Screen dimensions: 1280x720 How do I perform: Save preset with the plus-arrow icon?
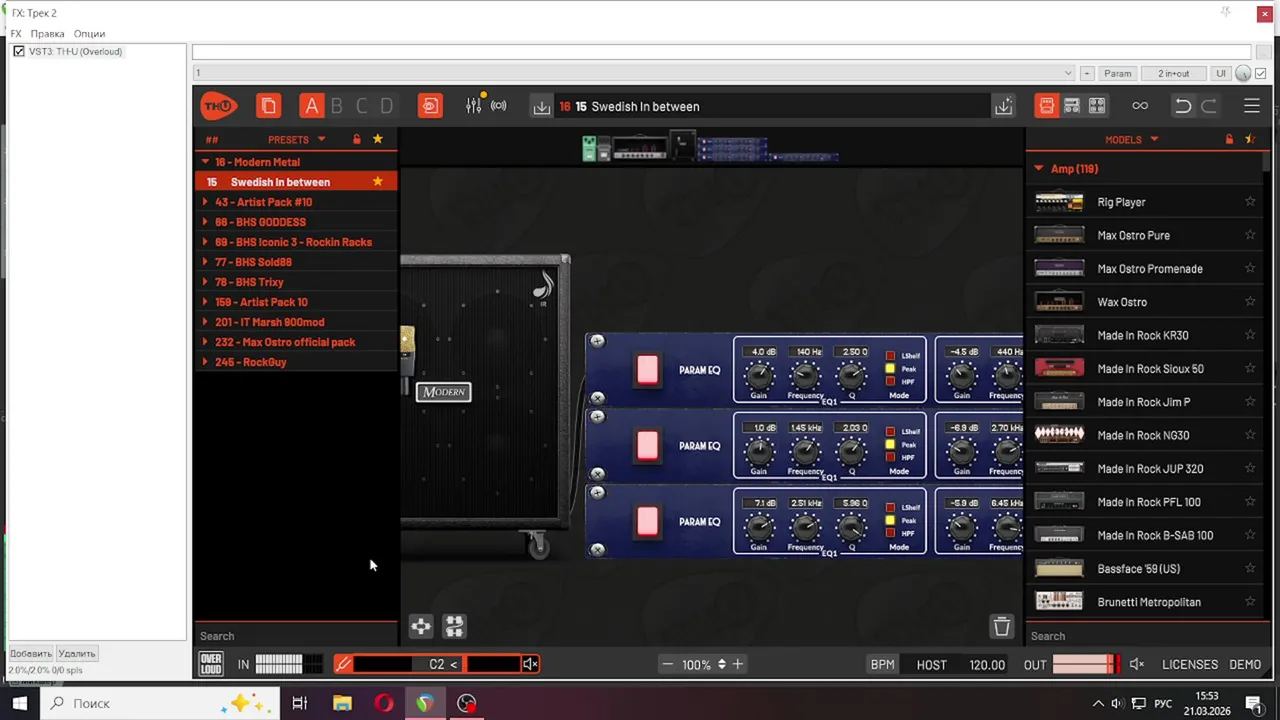tap(1003, 106)
